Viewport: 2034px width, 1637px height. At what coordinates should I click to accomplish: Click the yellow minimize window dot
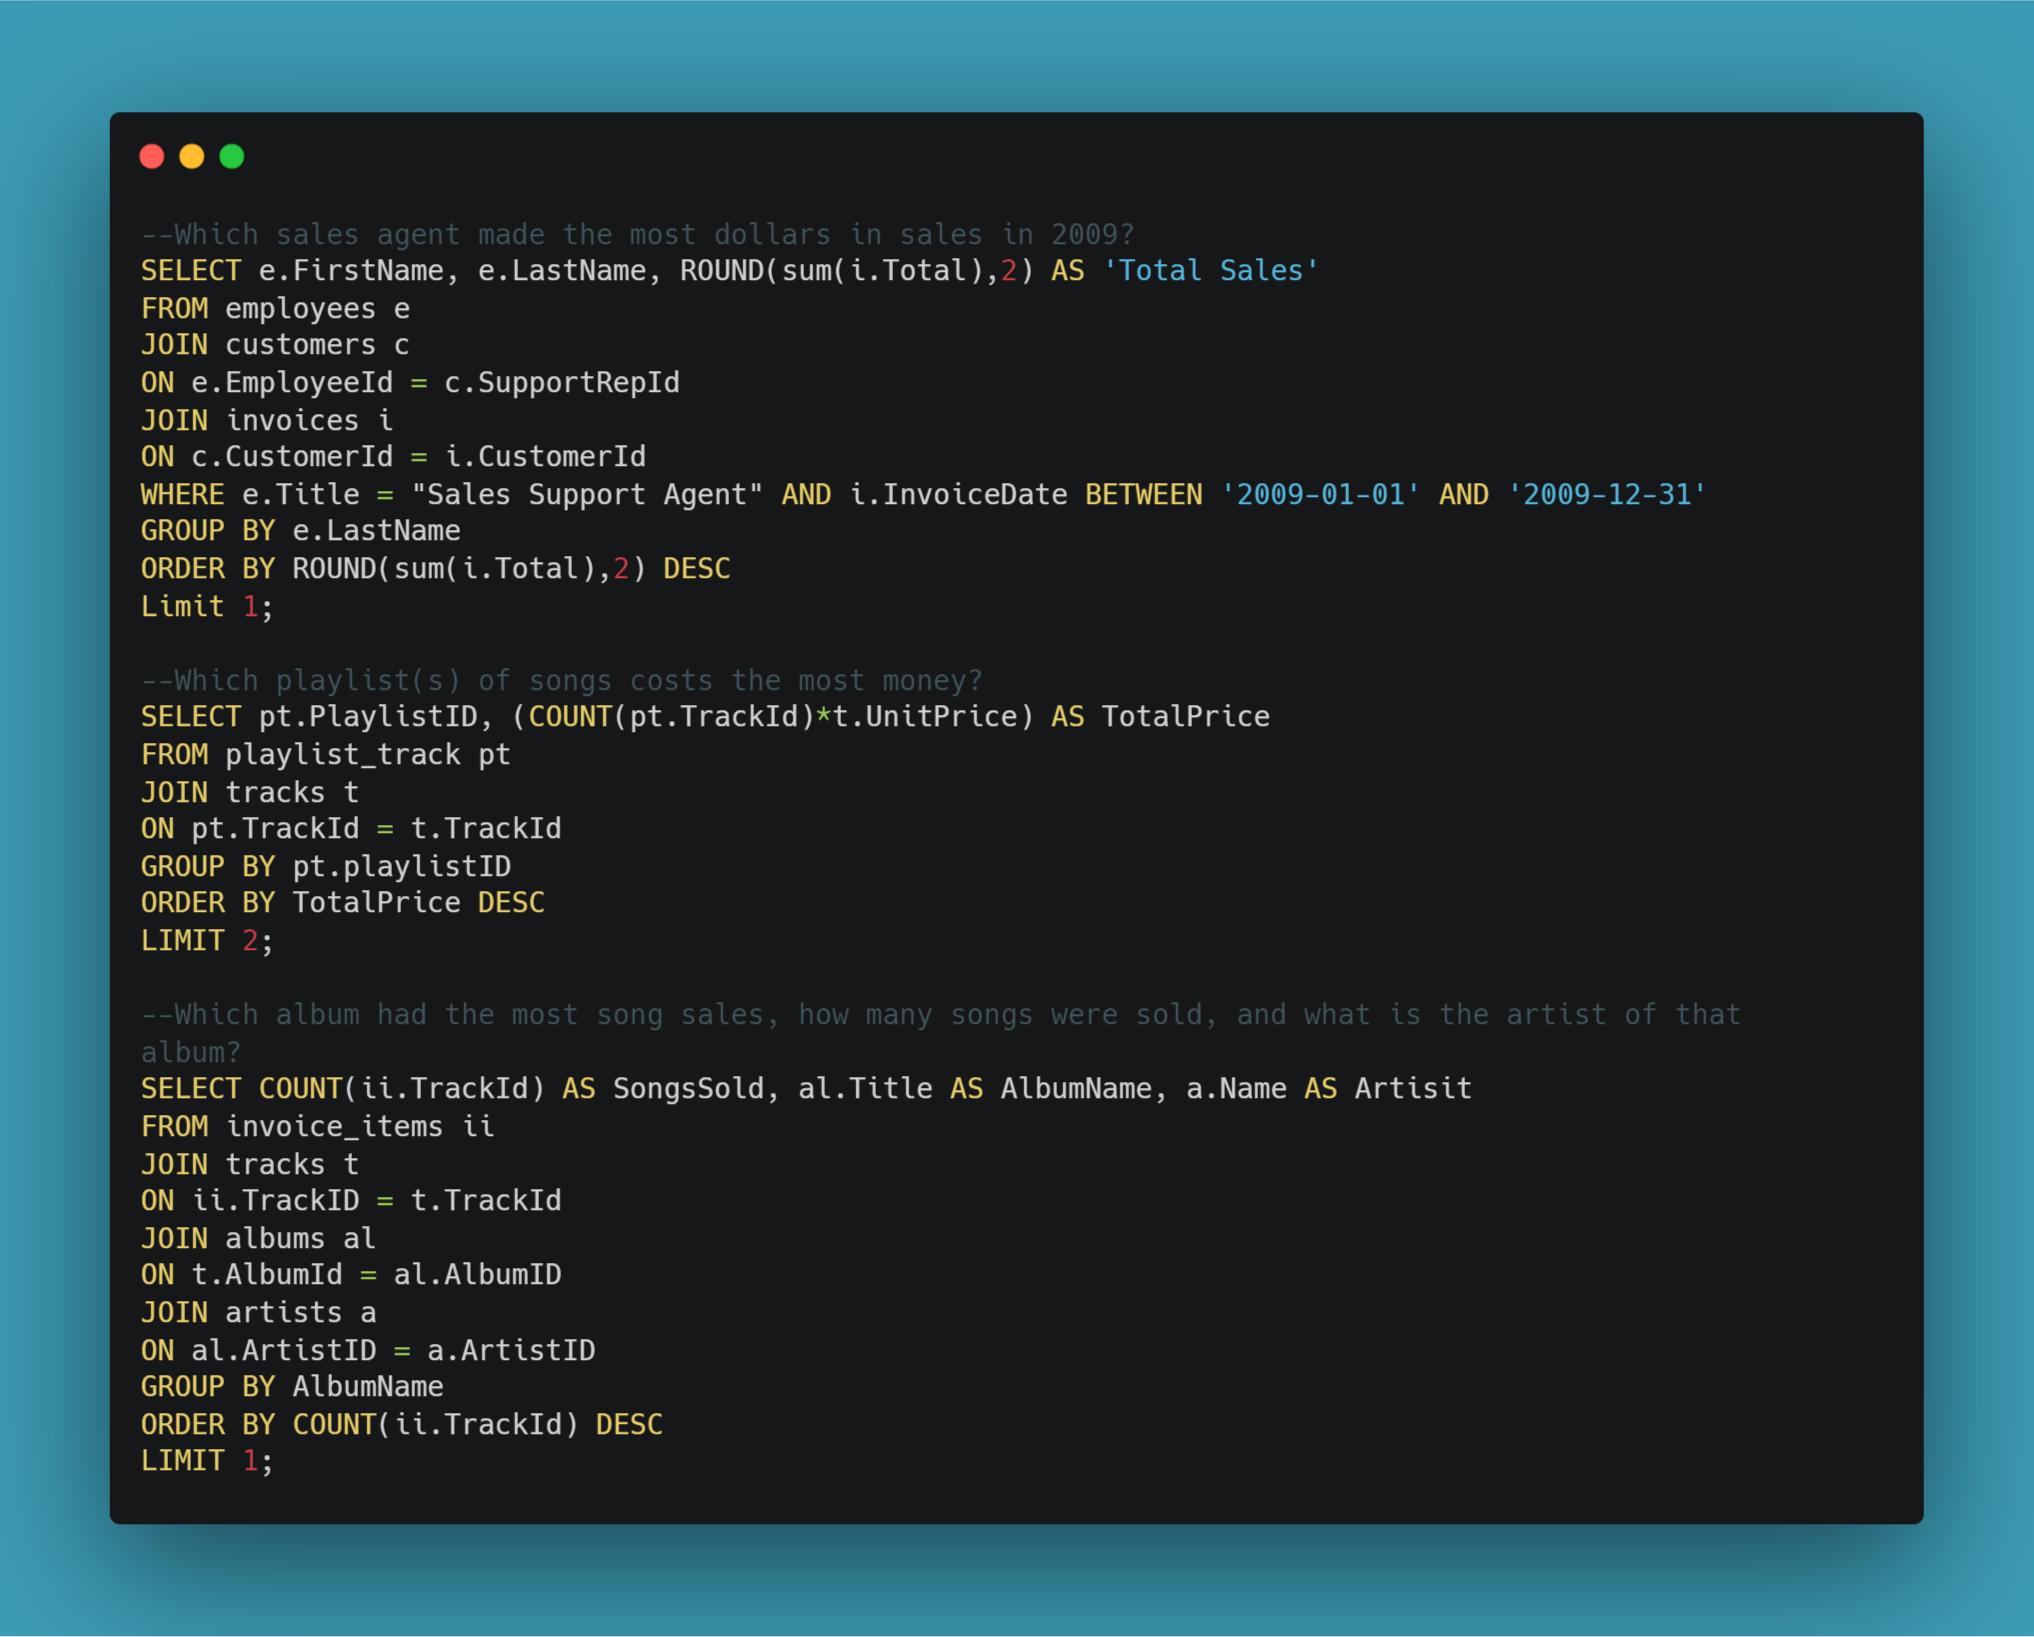coord(192,156)
